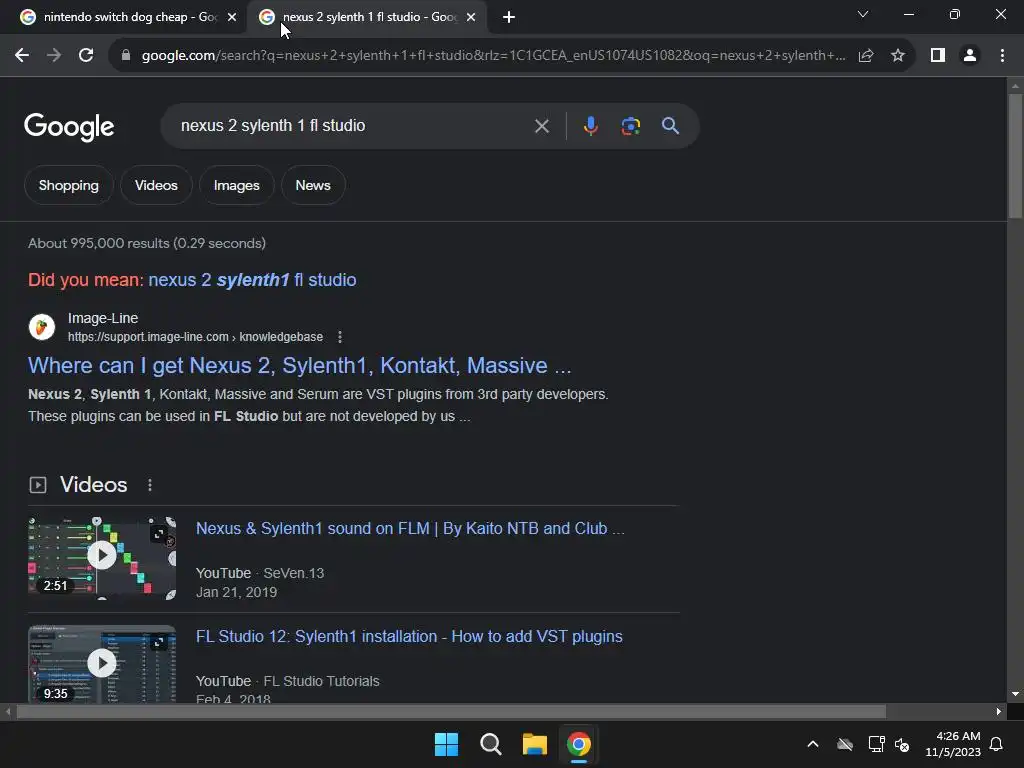This screenshot has width=1024, height=768.
Task: Click the Google search input field
Action: tap(353, 126)
